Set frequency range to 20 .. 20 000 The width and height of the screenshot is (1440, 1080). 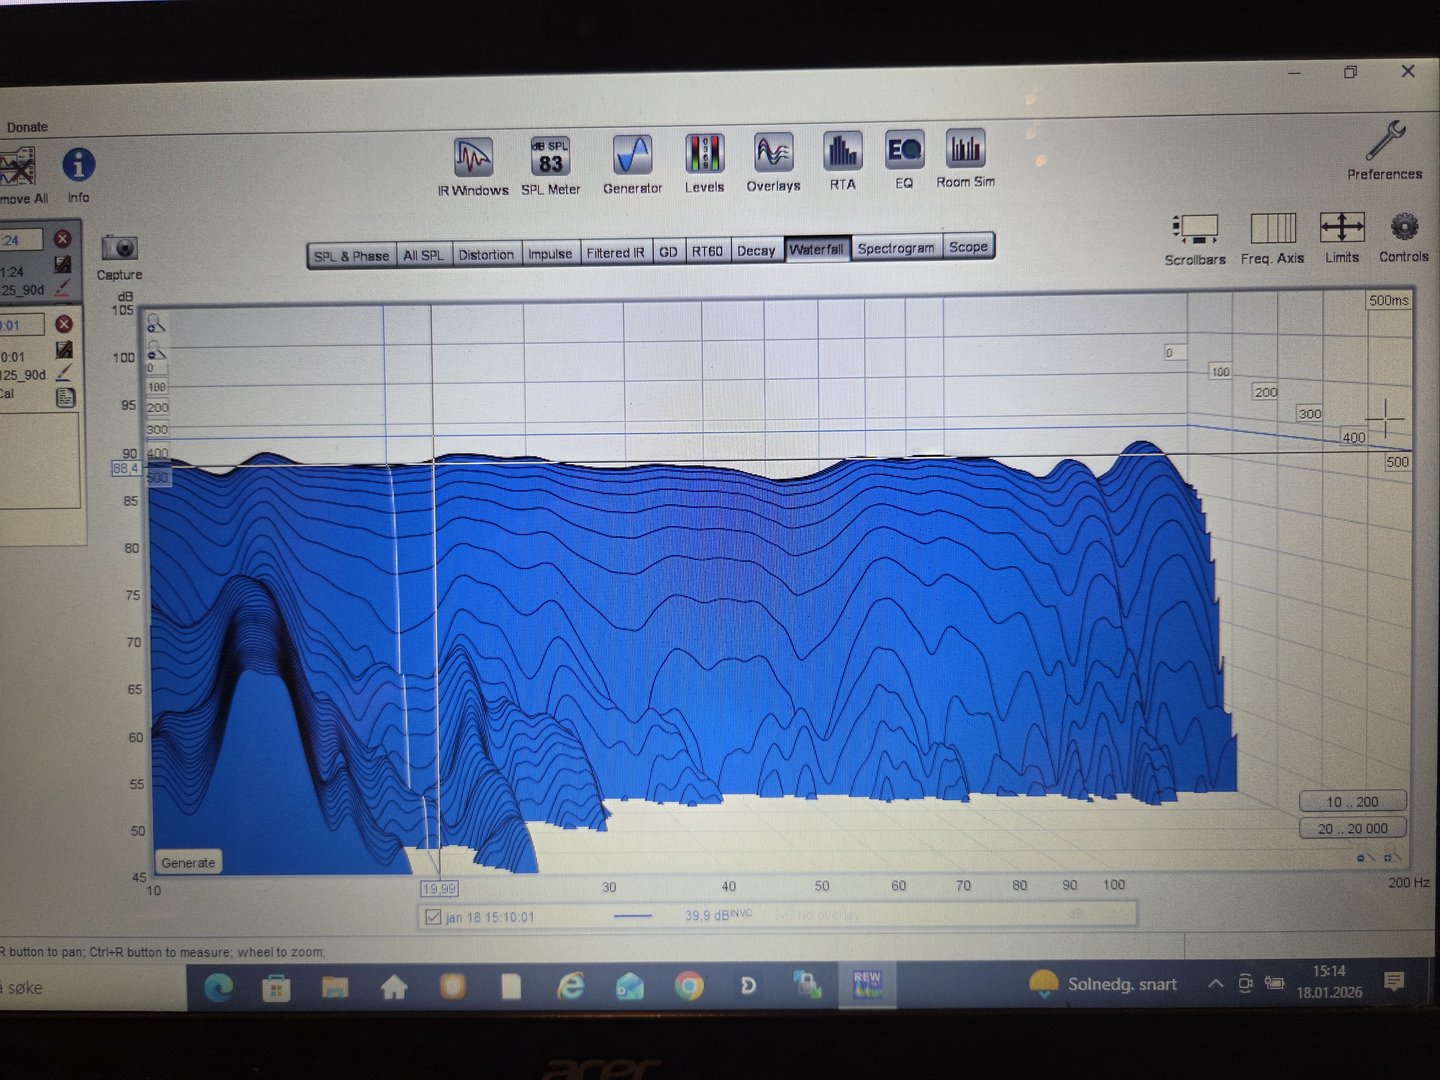pyautogui.click(x=1352, y=829)
